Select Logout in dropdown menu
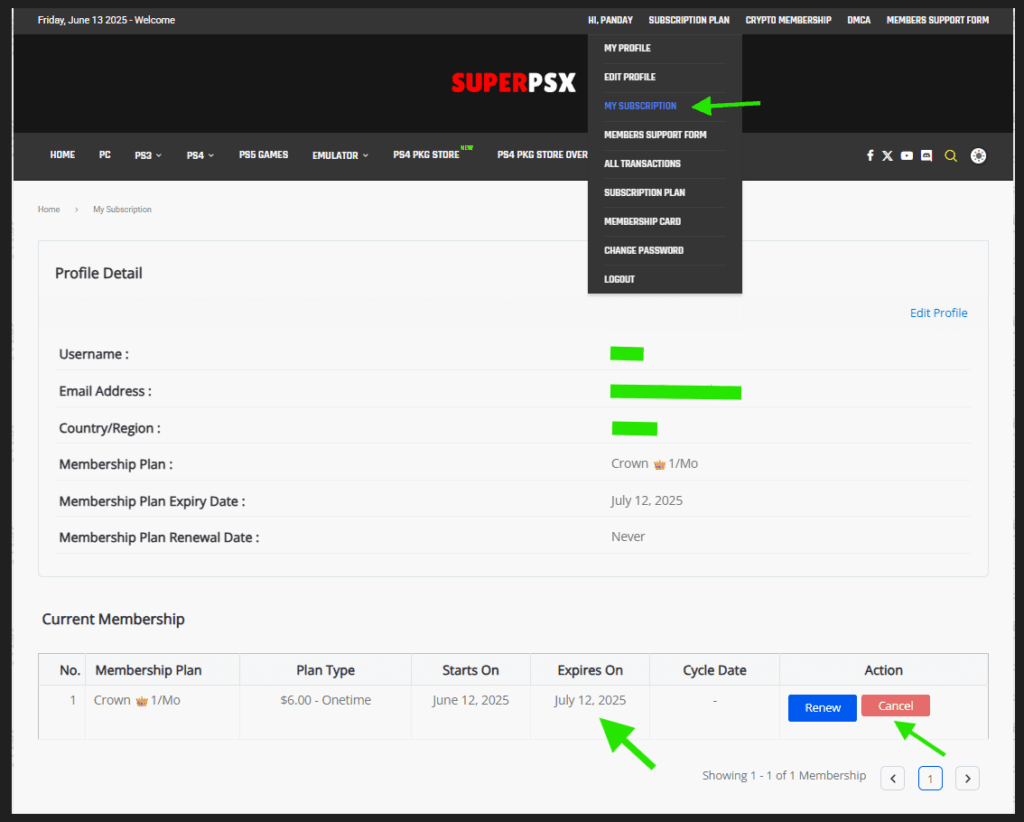 (619, 279)
